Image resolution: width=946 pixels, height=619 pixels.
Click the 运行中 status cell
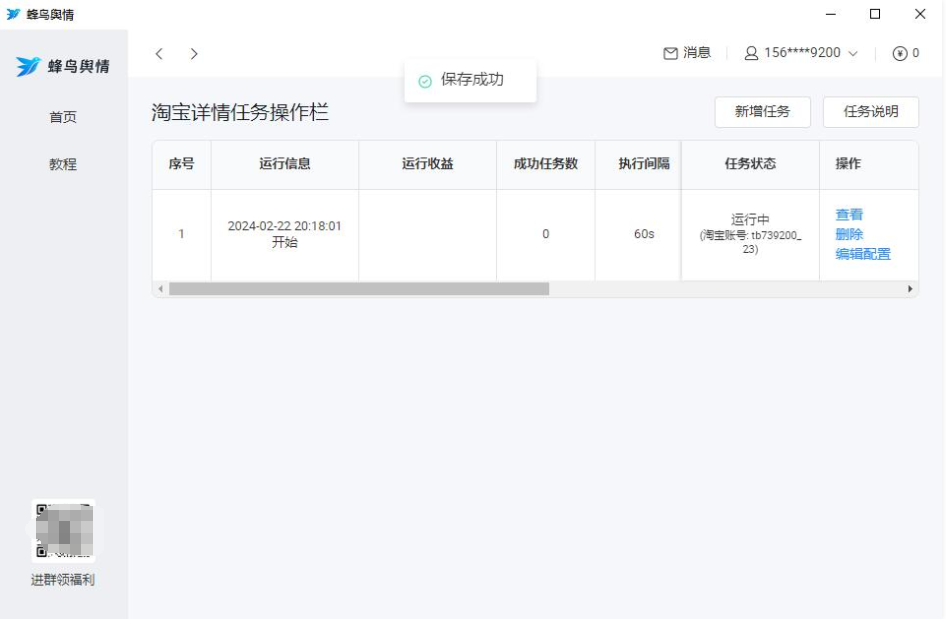751,234
